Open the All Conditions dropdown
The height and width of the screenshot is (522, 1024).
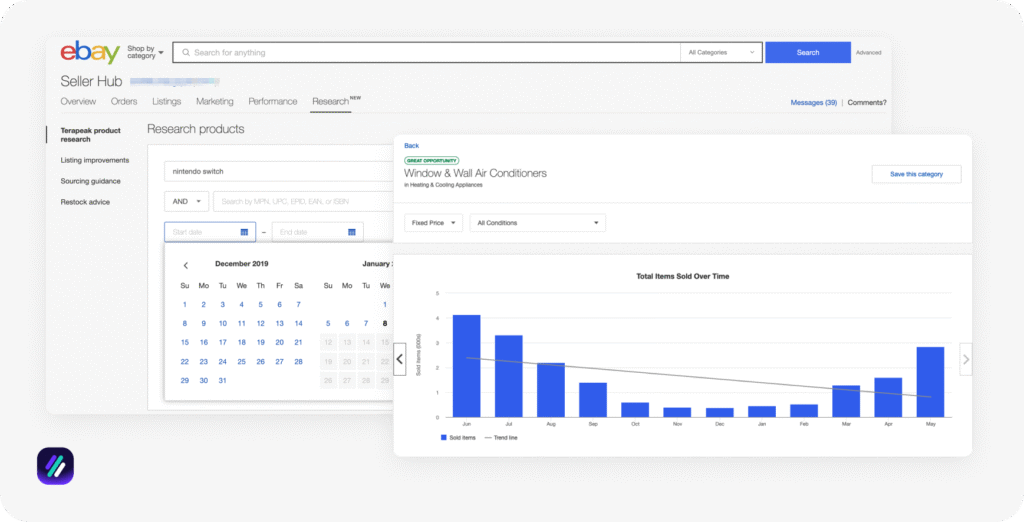click(539, 222)
